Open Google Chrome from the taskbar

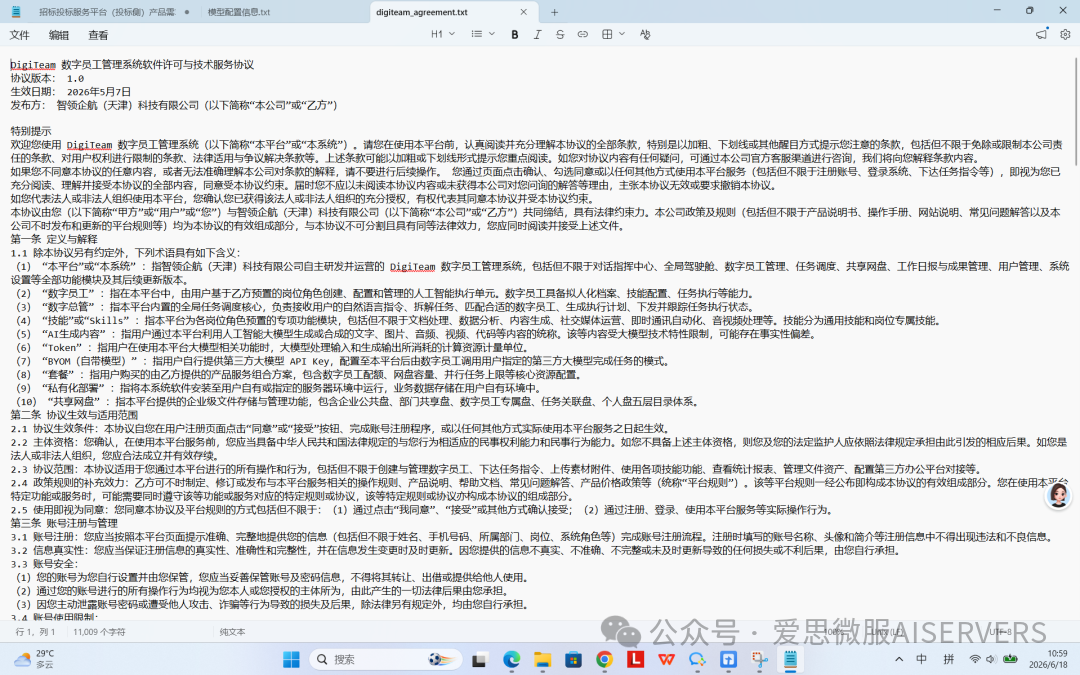point(604,659)
